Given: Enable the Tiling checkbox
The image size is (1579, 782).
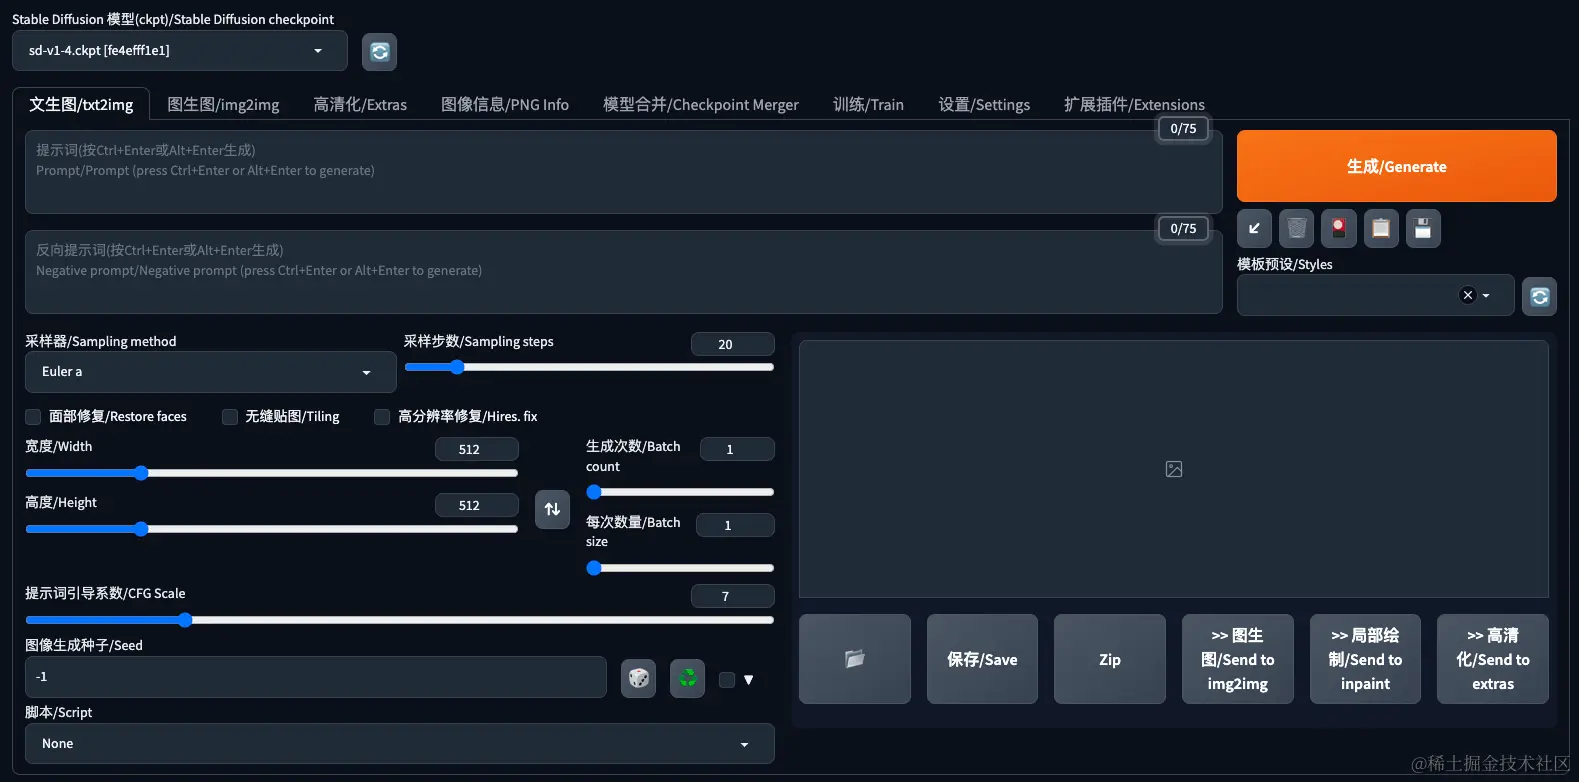Looking at the screenshot, I should [x=230, y=417].
